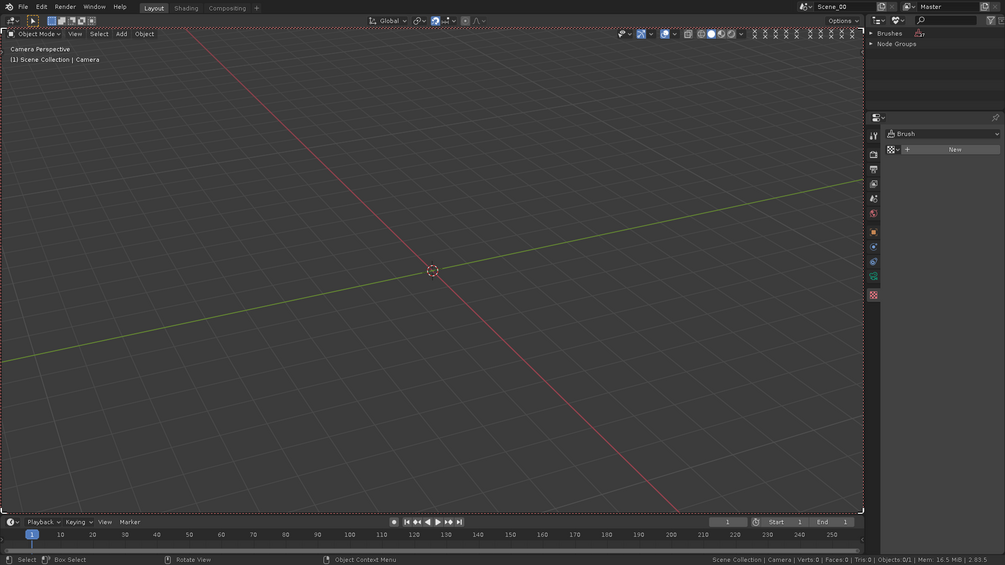The height and width of the screenshot is (565, 1005).
Task: Open the Edit menu
Action: 42,6
